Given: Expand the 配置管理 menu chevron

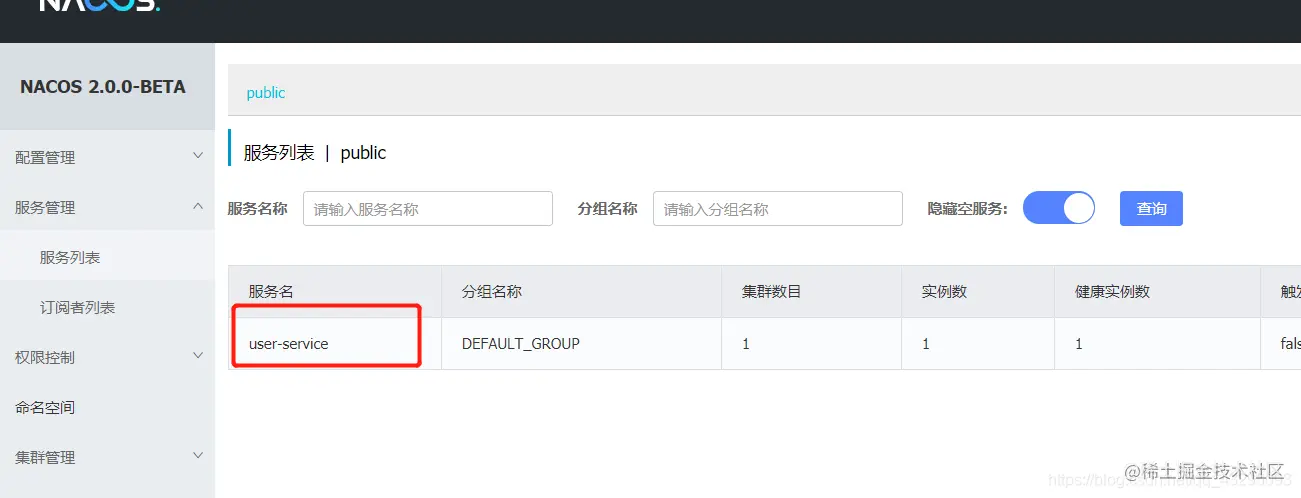Looking at the screenshot, I should 198,156.
